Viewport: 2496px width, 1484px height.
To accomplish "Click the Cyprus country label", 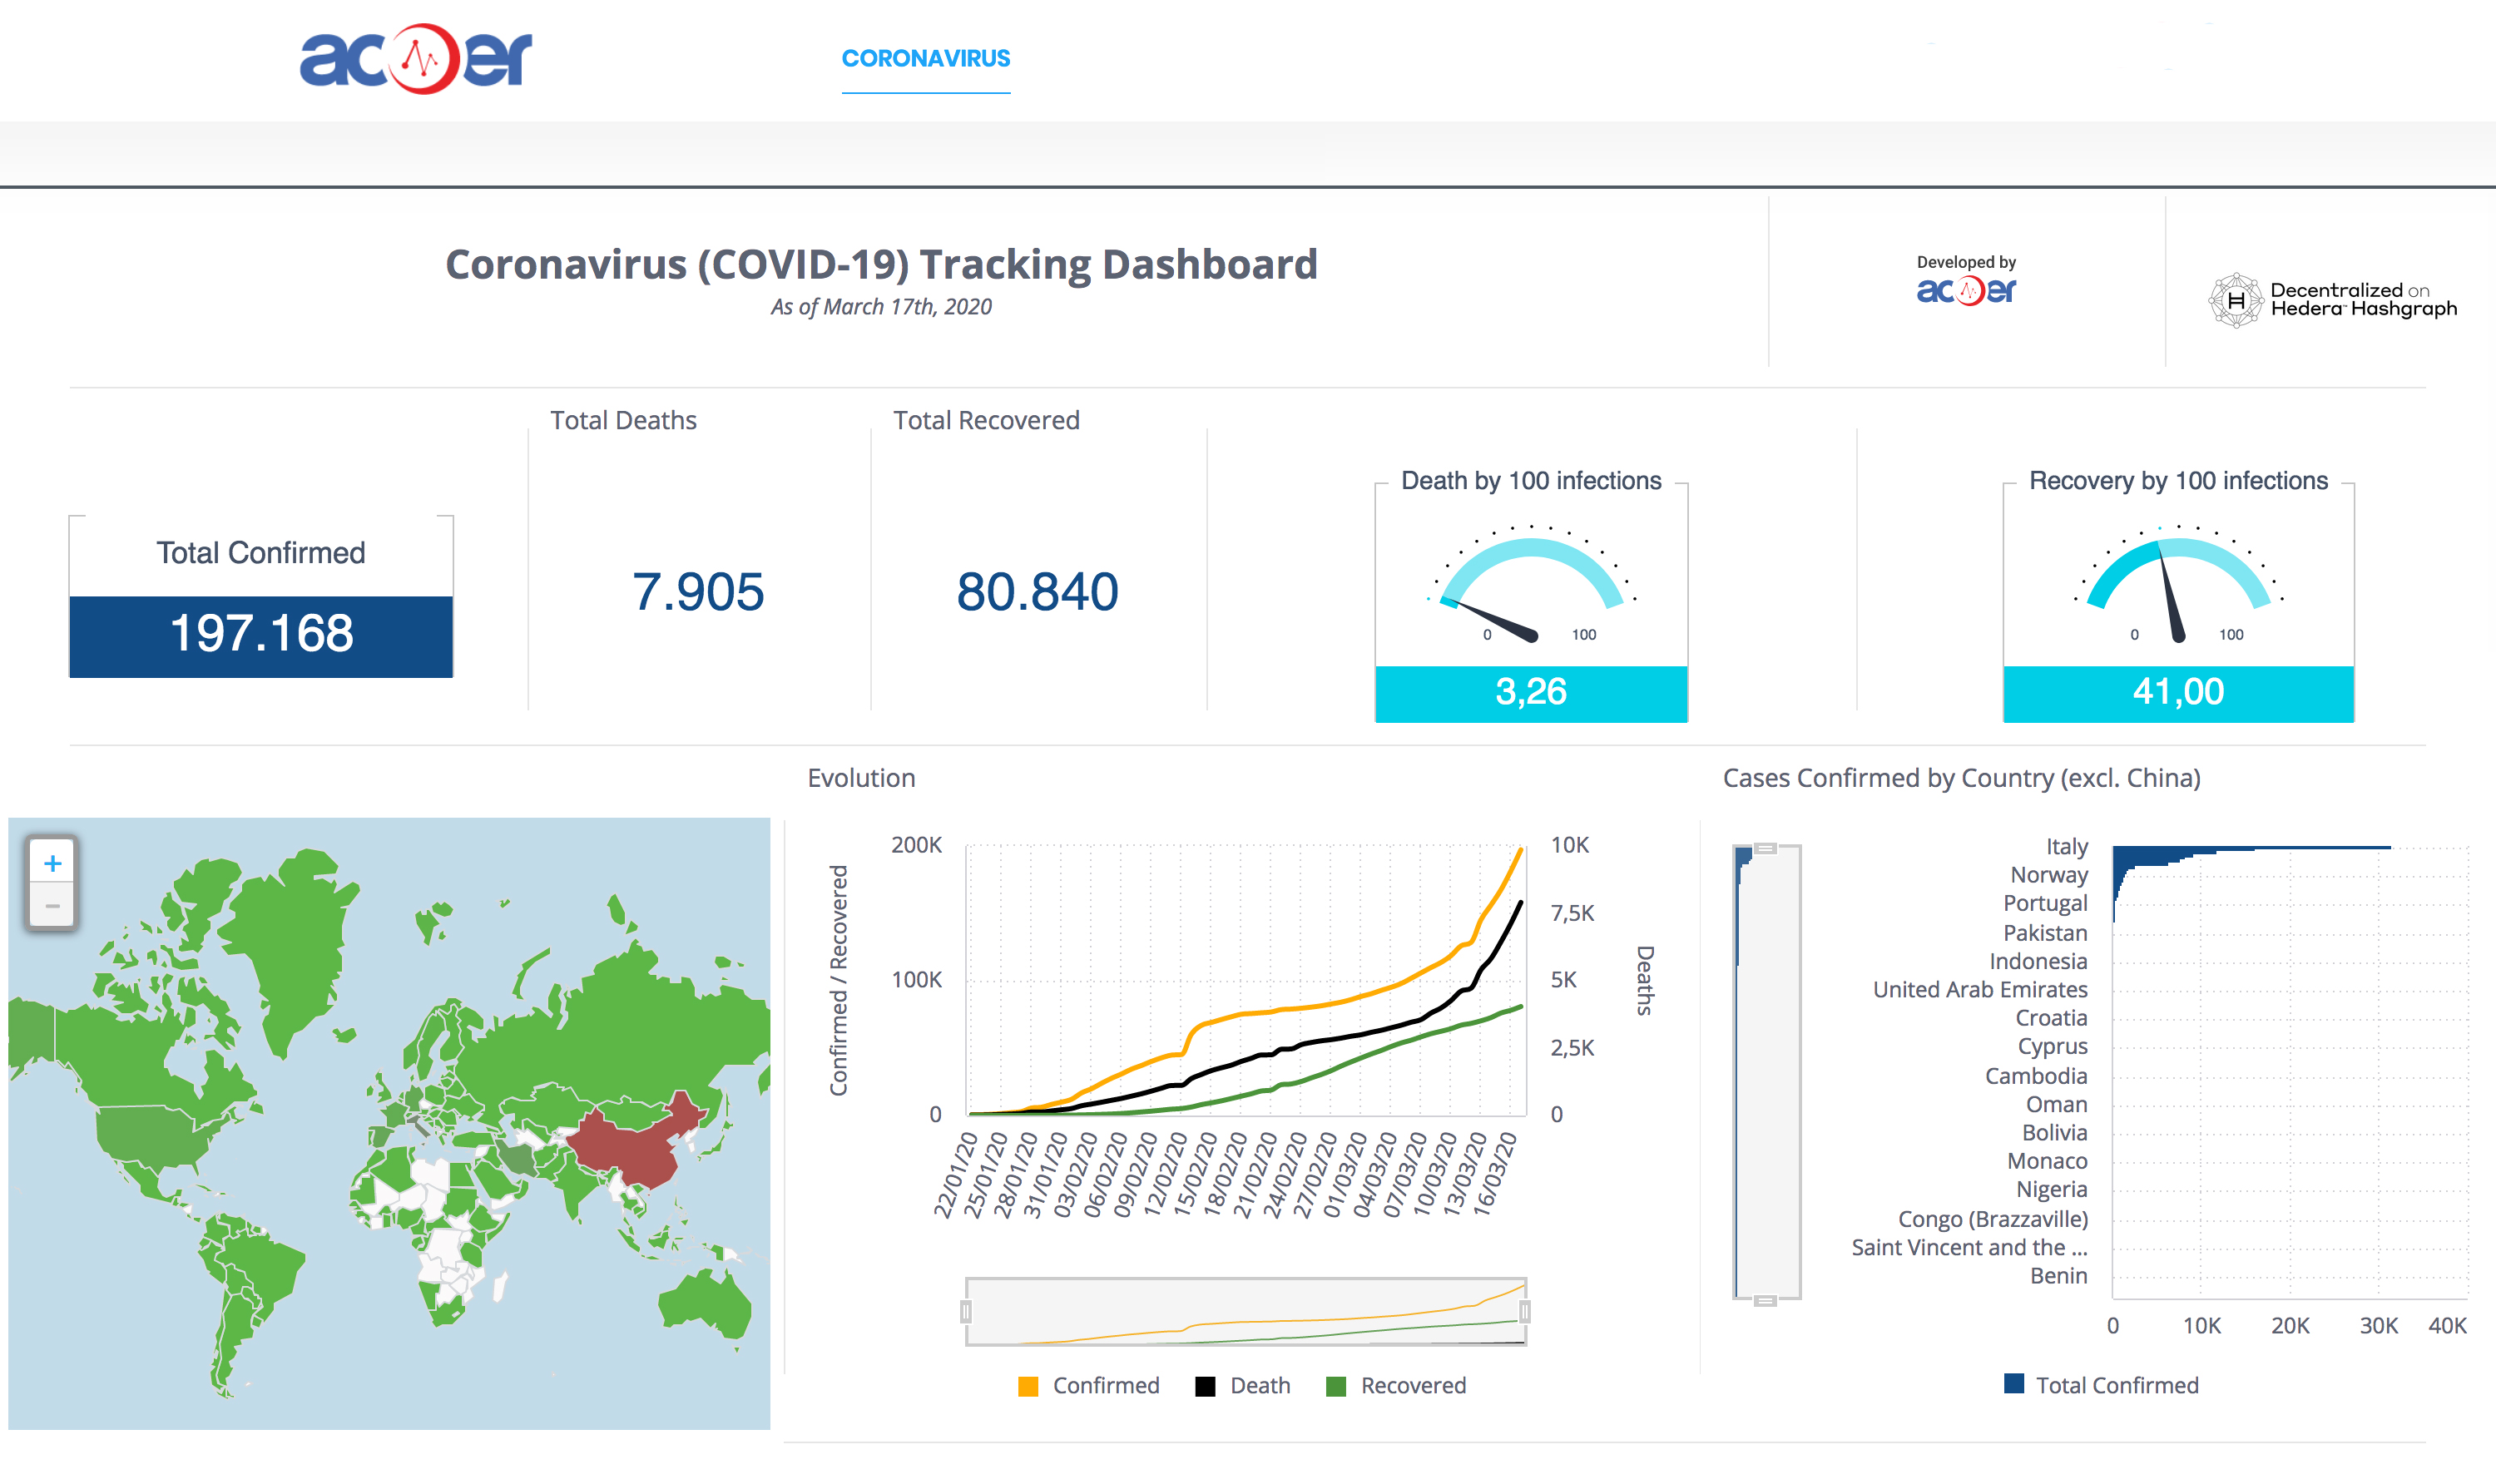I will 2052,1047.
